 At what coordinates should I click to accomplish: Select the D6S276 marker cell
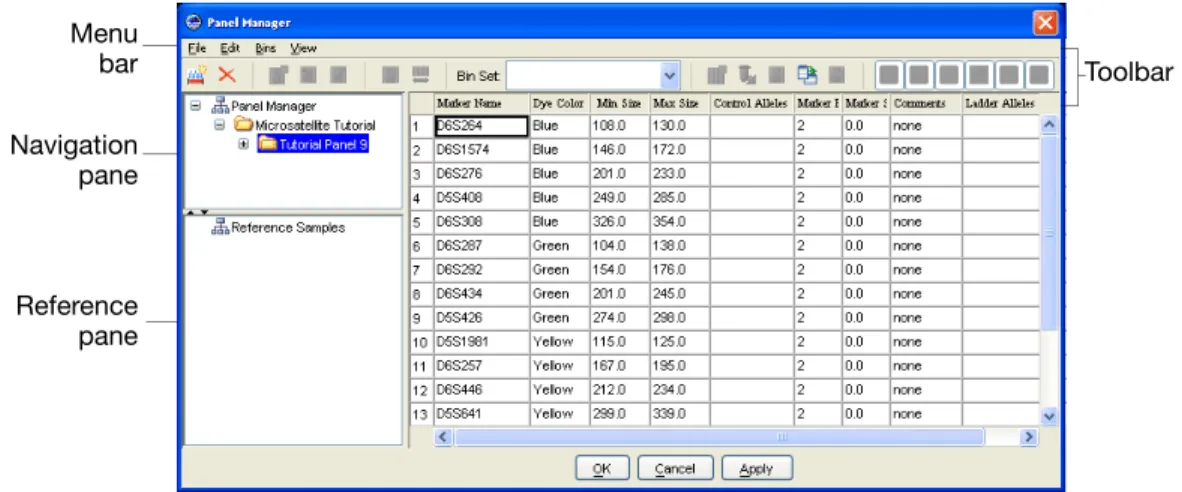tap(482, 173)
